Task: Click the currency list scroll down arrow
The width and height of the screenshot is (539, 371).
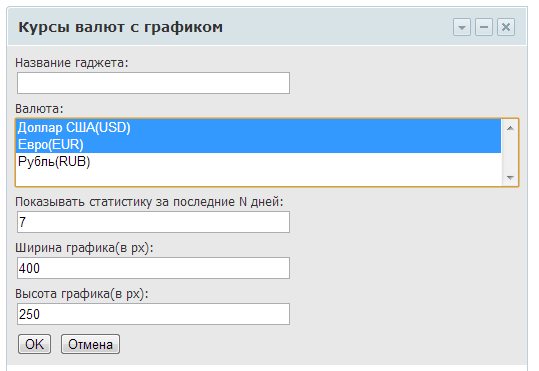Action: (510, 177)
